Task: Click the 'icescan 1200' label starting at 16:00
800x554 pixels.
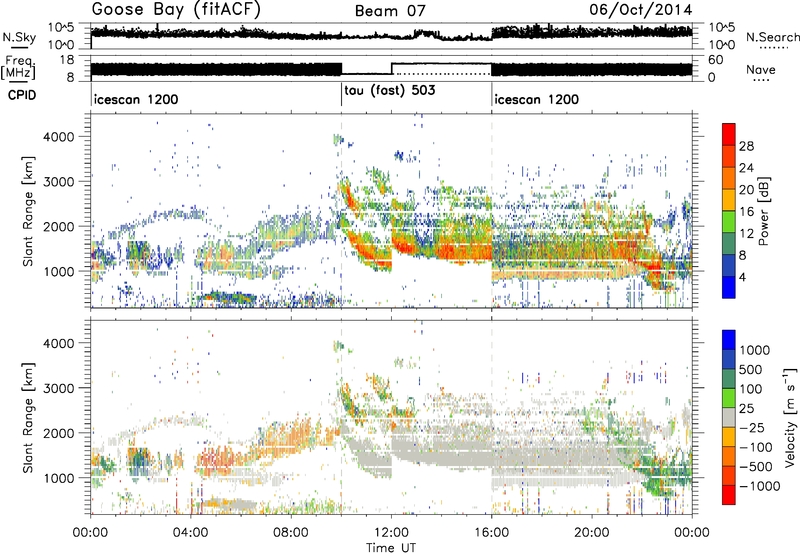Action: pyautogui.click(x=537, y=99)
